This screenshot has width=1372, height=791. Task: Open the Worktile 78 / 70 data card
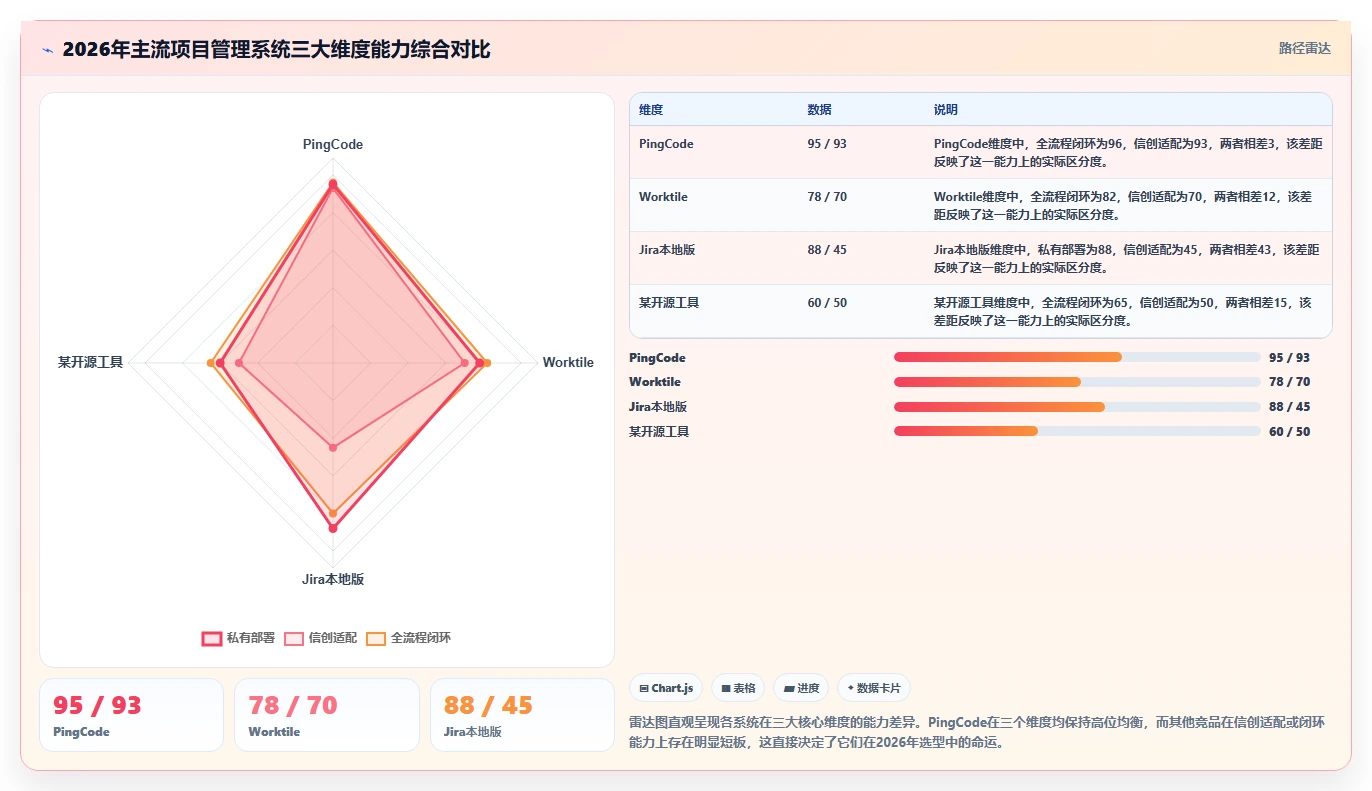click(327, 715)
